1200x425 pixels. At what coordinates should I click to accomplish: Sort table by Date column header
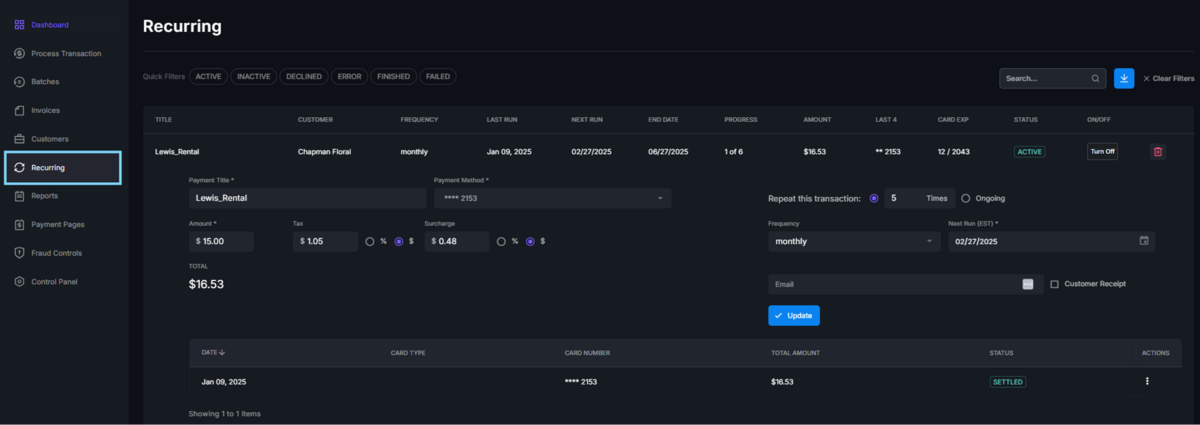[212, 352]
